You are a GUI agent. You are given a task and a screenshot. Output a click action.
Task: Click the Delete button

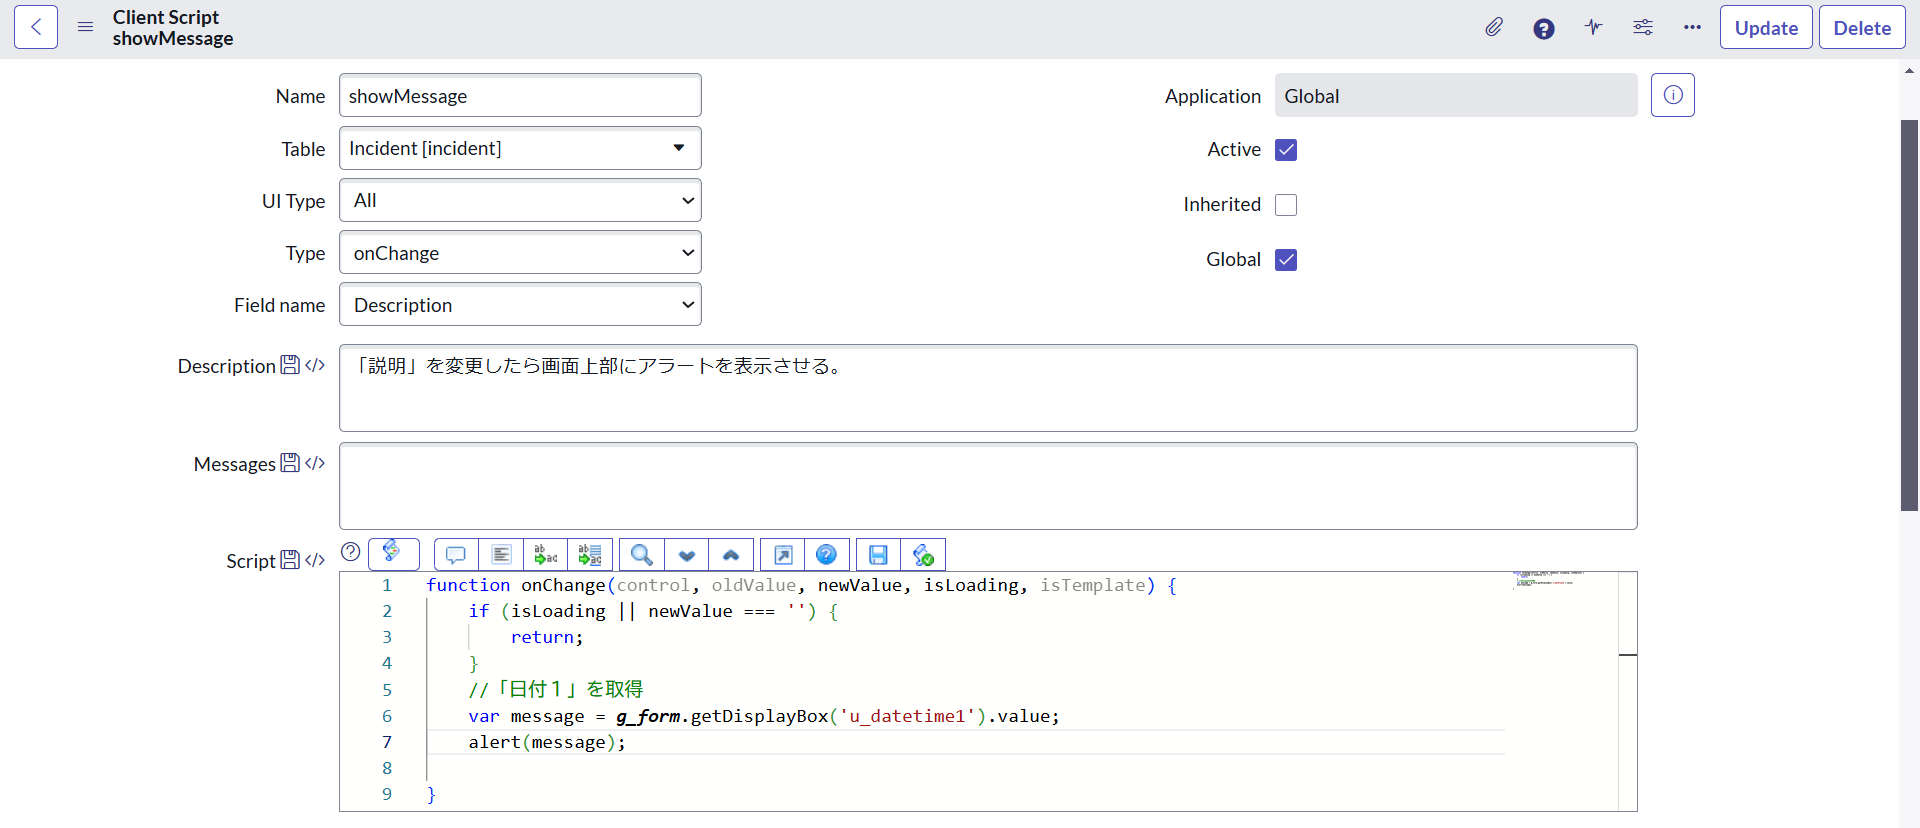[x=1862, y=28]
